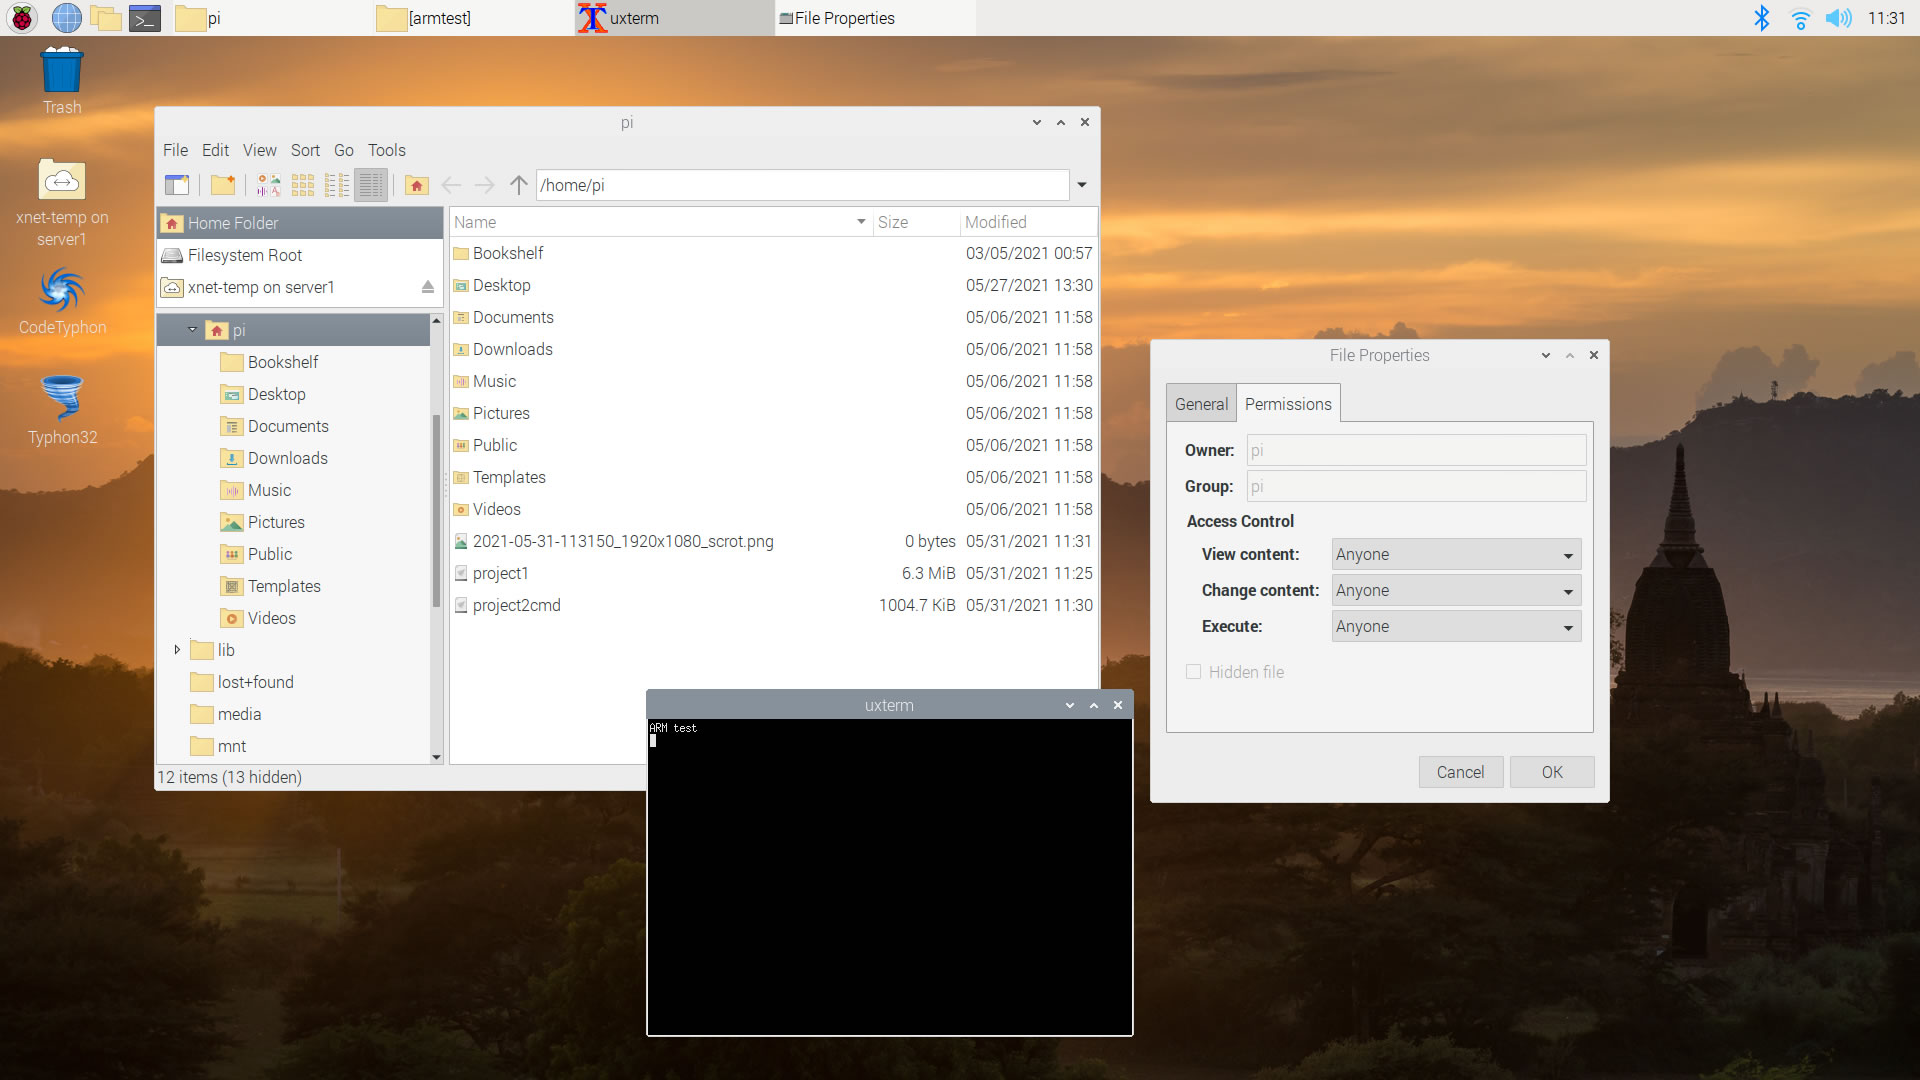Switch to icon view

pos(303,185)
